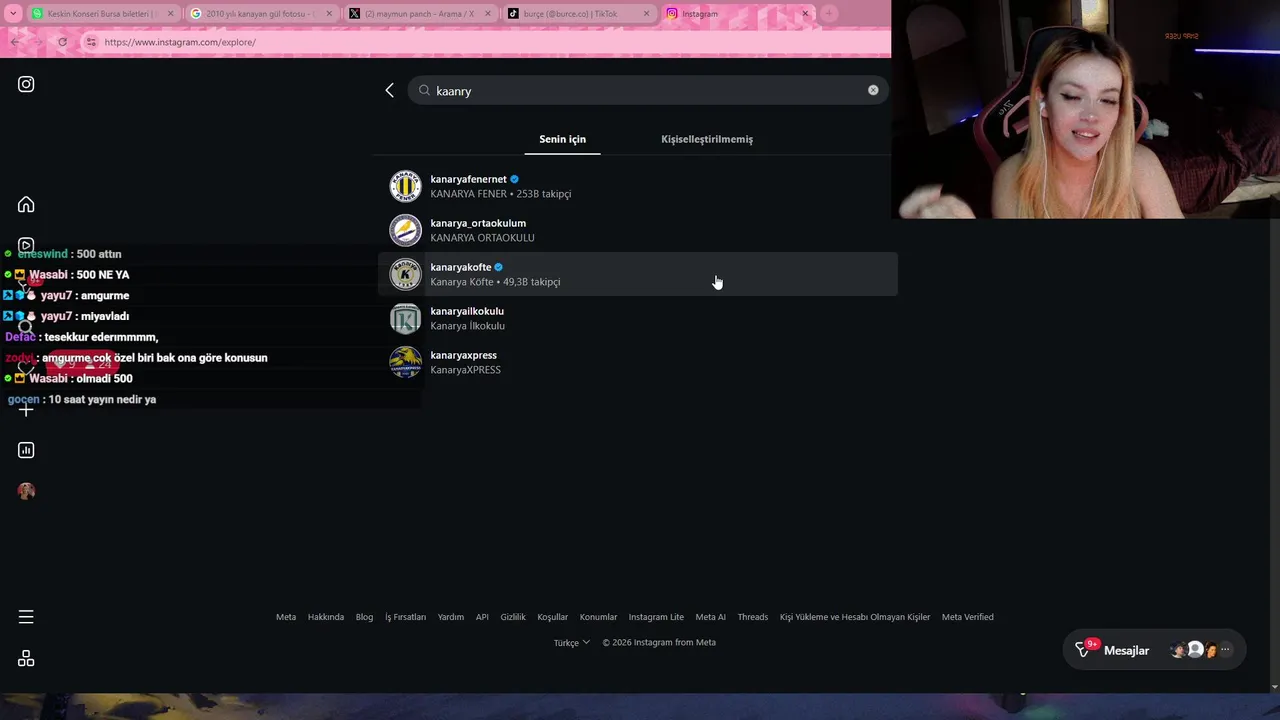The image size is (1280, 720).
Task: Open the Instagram logo home link
Action: pos(26,84)
